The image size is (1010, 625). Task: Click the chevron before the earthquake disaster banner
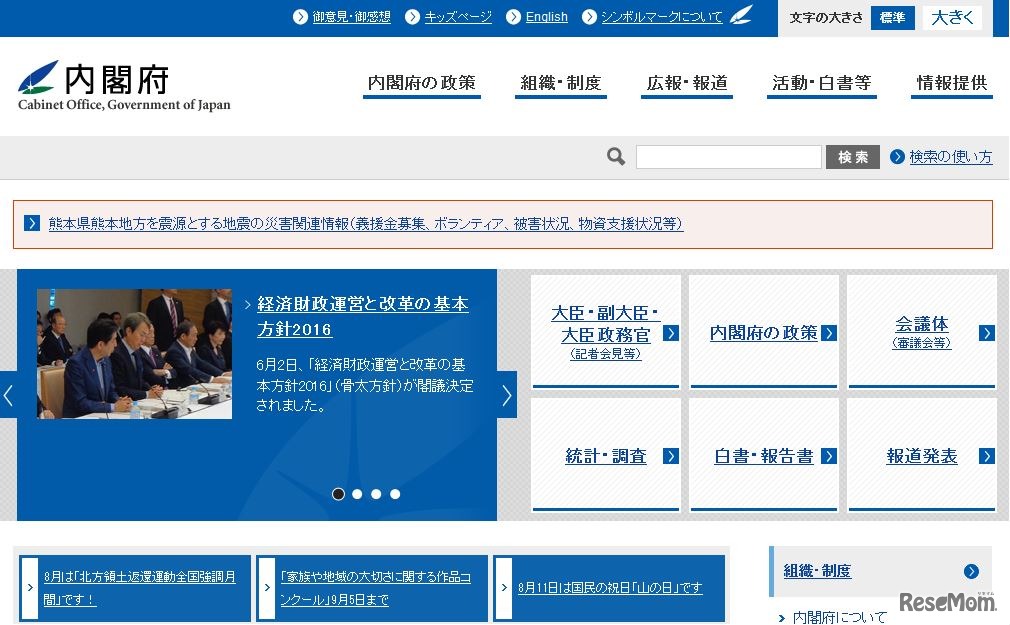pos(31,223)
